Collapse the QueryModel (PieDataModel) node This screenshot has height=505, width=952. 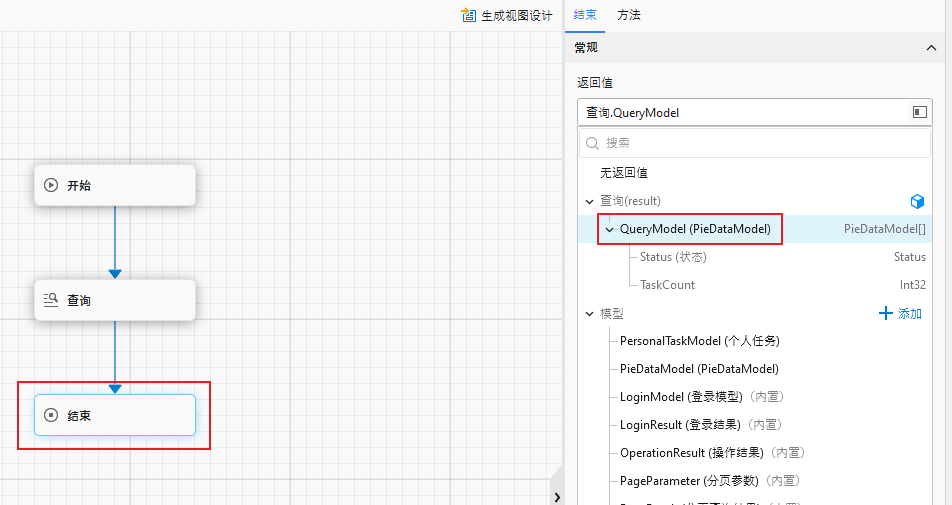point(609,229)
